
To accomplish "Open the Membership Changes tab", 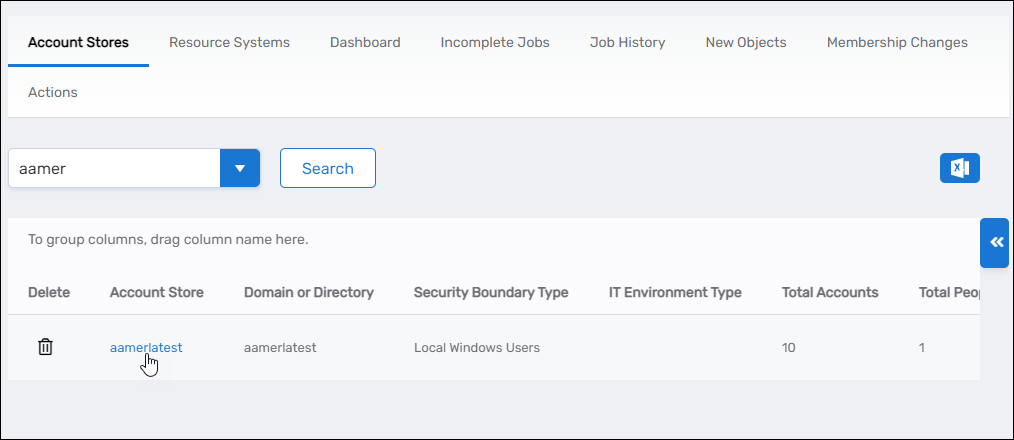I will click(x=897, y=42).
